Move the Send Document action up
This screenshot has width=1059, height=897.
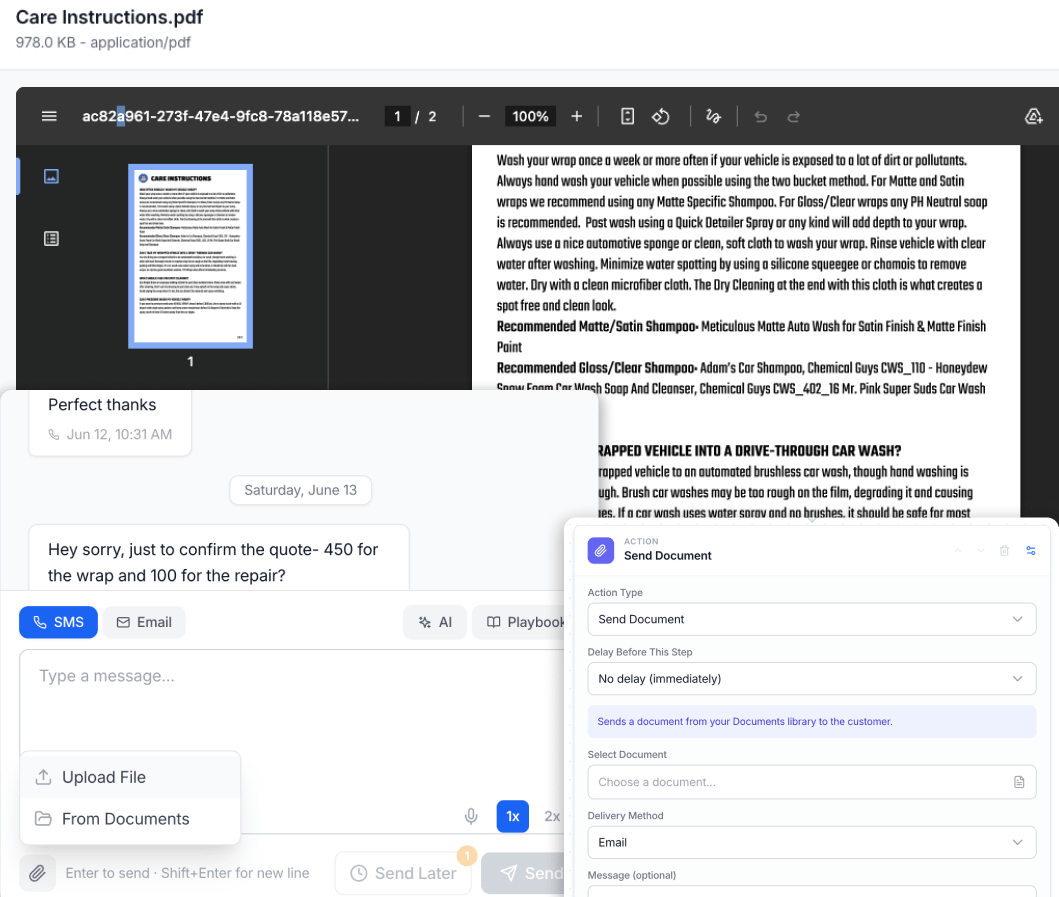pos(958,550)
